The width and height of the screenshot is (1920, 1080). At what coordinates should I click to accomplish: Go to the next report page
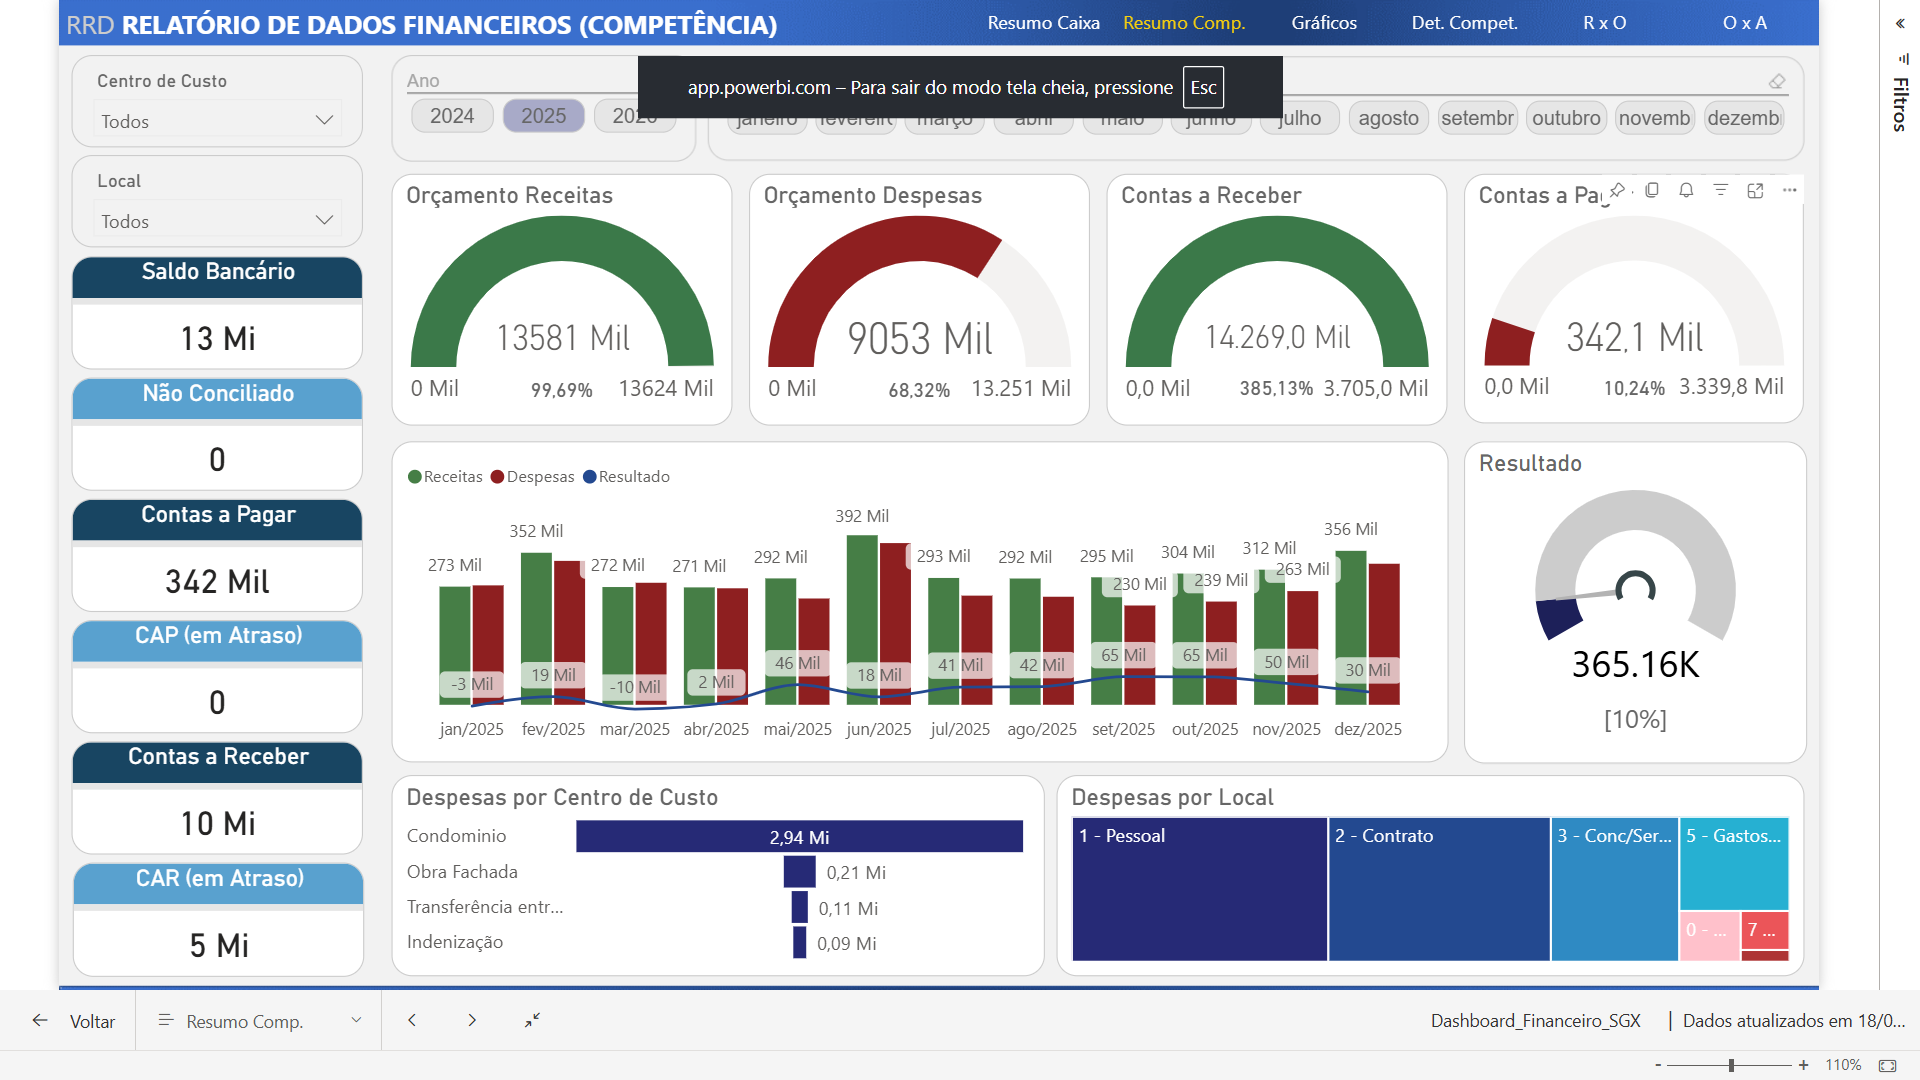(x=472, y=1020)
